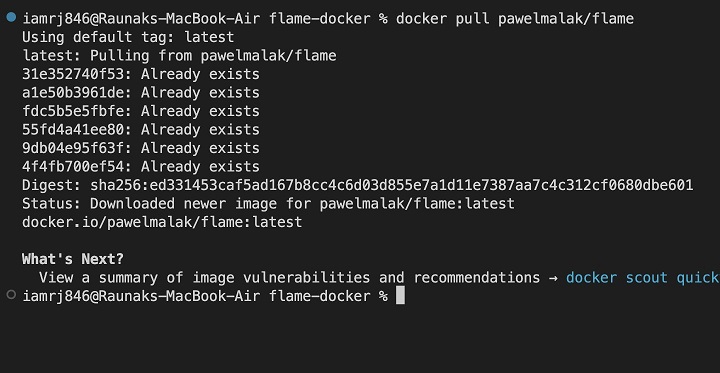Click the docker pull pawelmalak/flame command text

coord(515,19)
